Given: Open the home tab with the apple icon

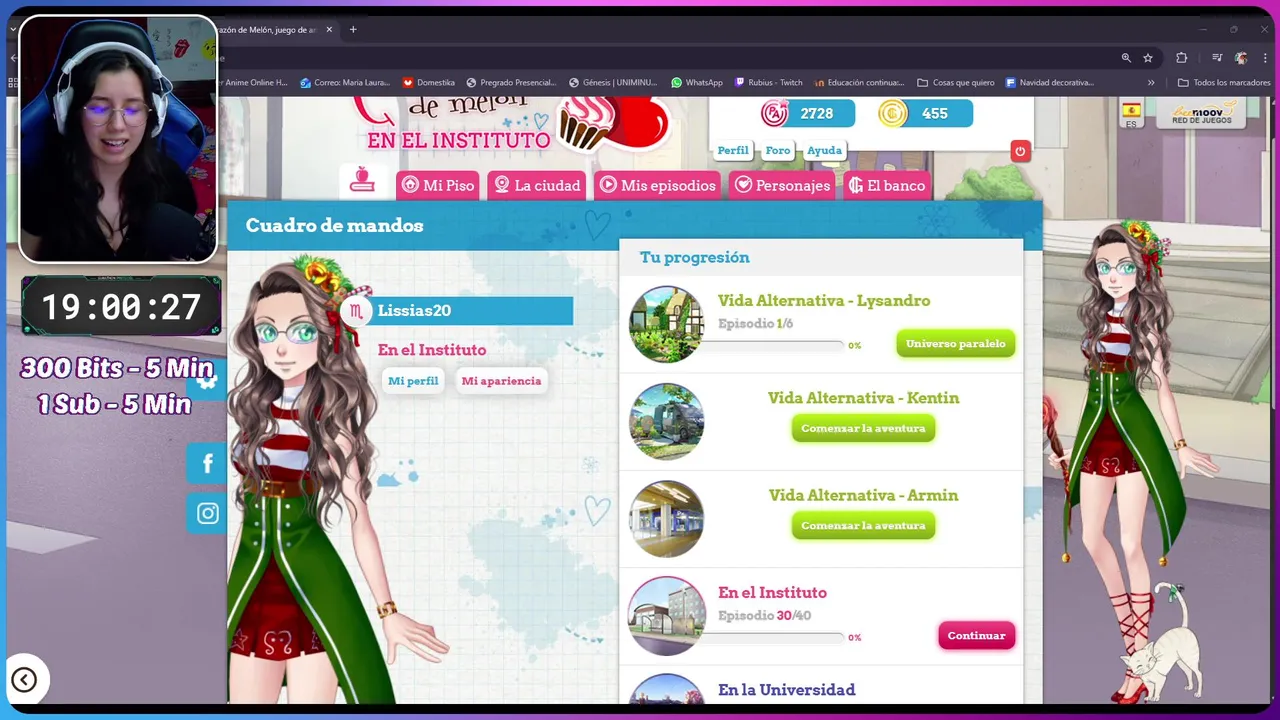Looking at the screenshot, I should (362, 180).
